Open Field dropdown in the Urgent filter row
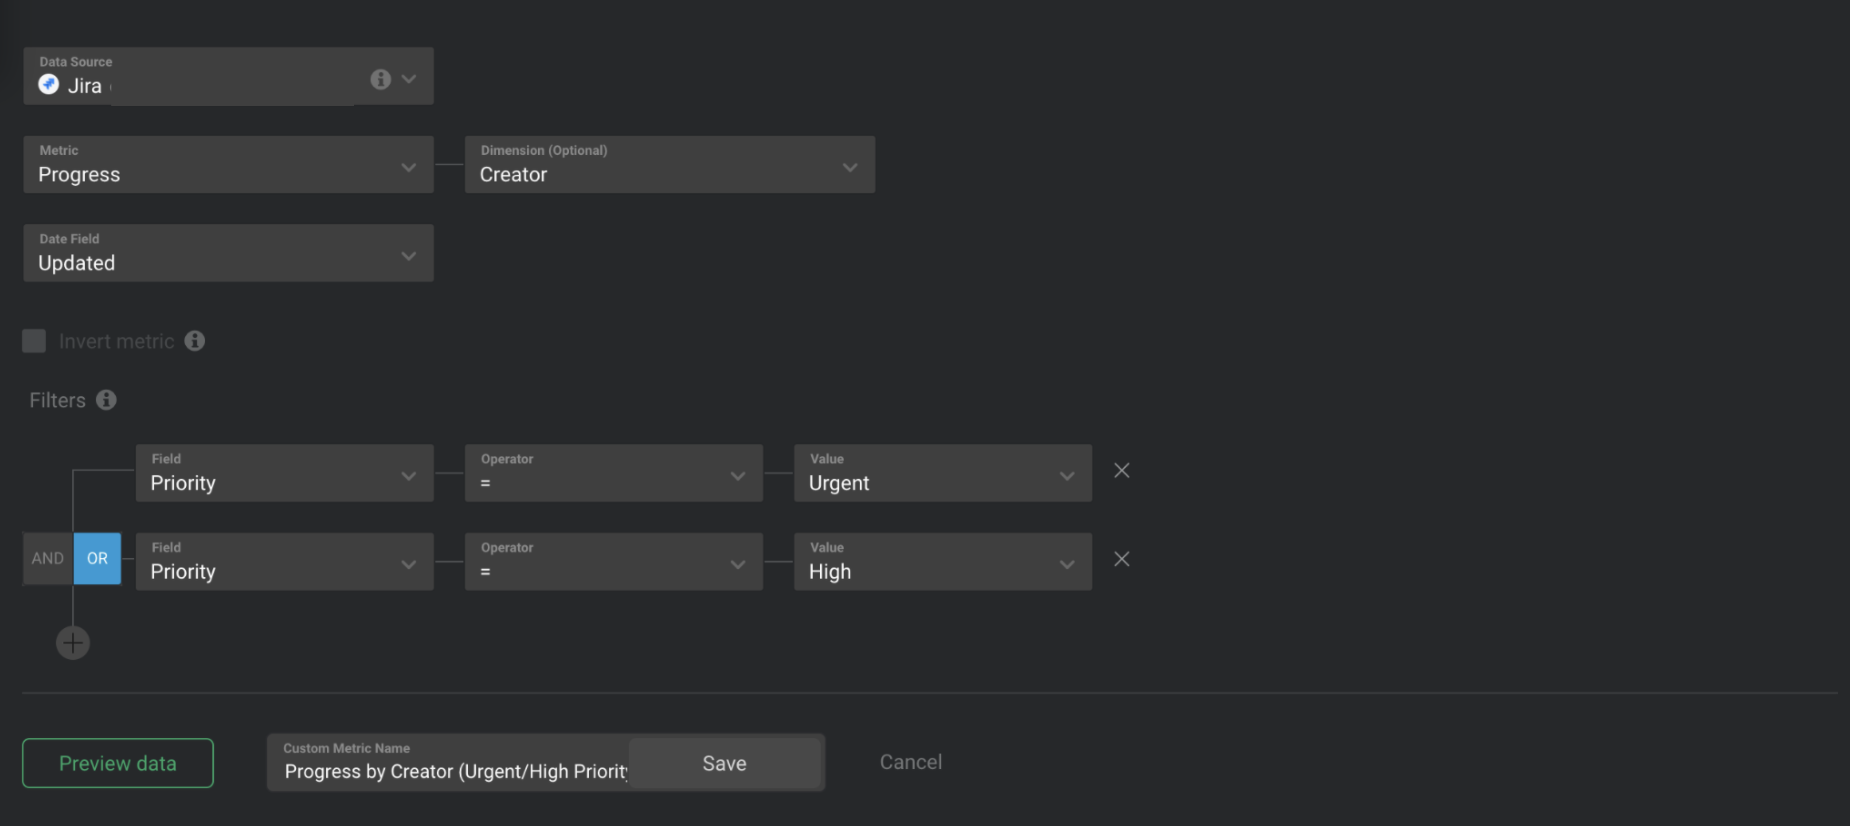The height and width of the screenshot is (826, 1850). 285,473
